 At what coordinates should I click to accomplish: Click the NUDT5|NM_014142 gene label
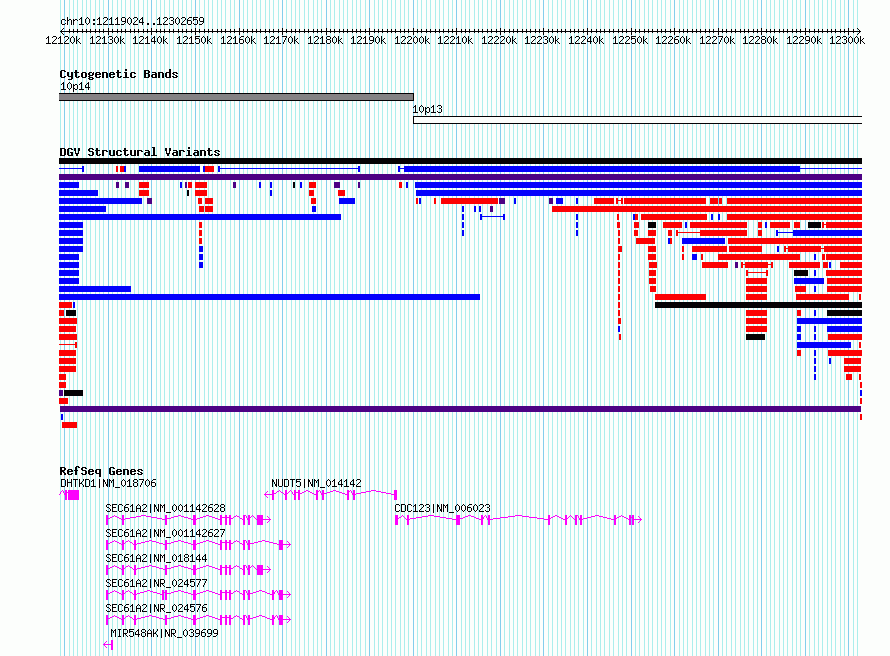click(x=316, y=483)
